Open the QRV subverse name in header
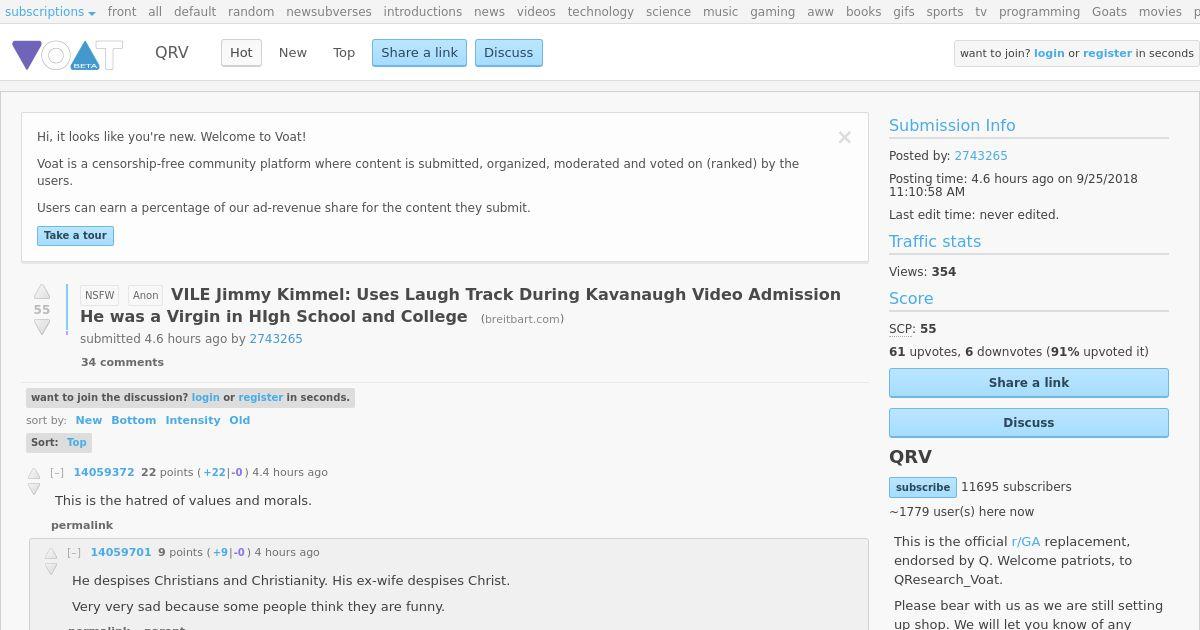Viewport: 1200px width, 630px height. (172, 53)
